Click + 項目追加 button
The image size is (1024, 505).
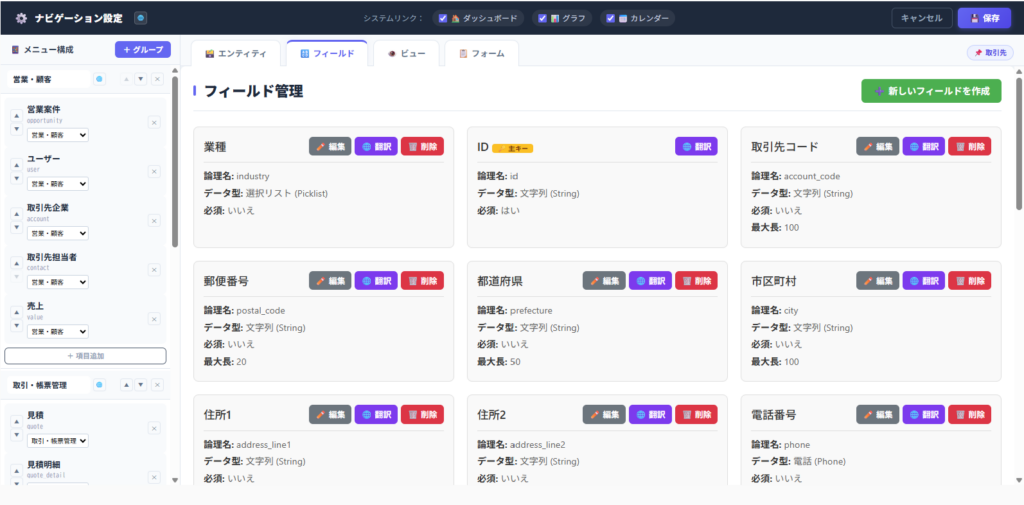pyautogui.click(x=86, y=356)
